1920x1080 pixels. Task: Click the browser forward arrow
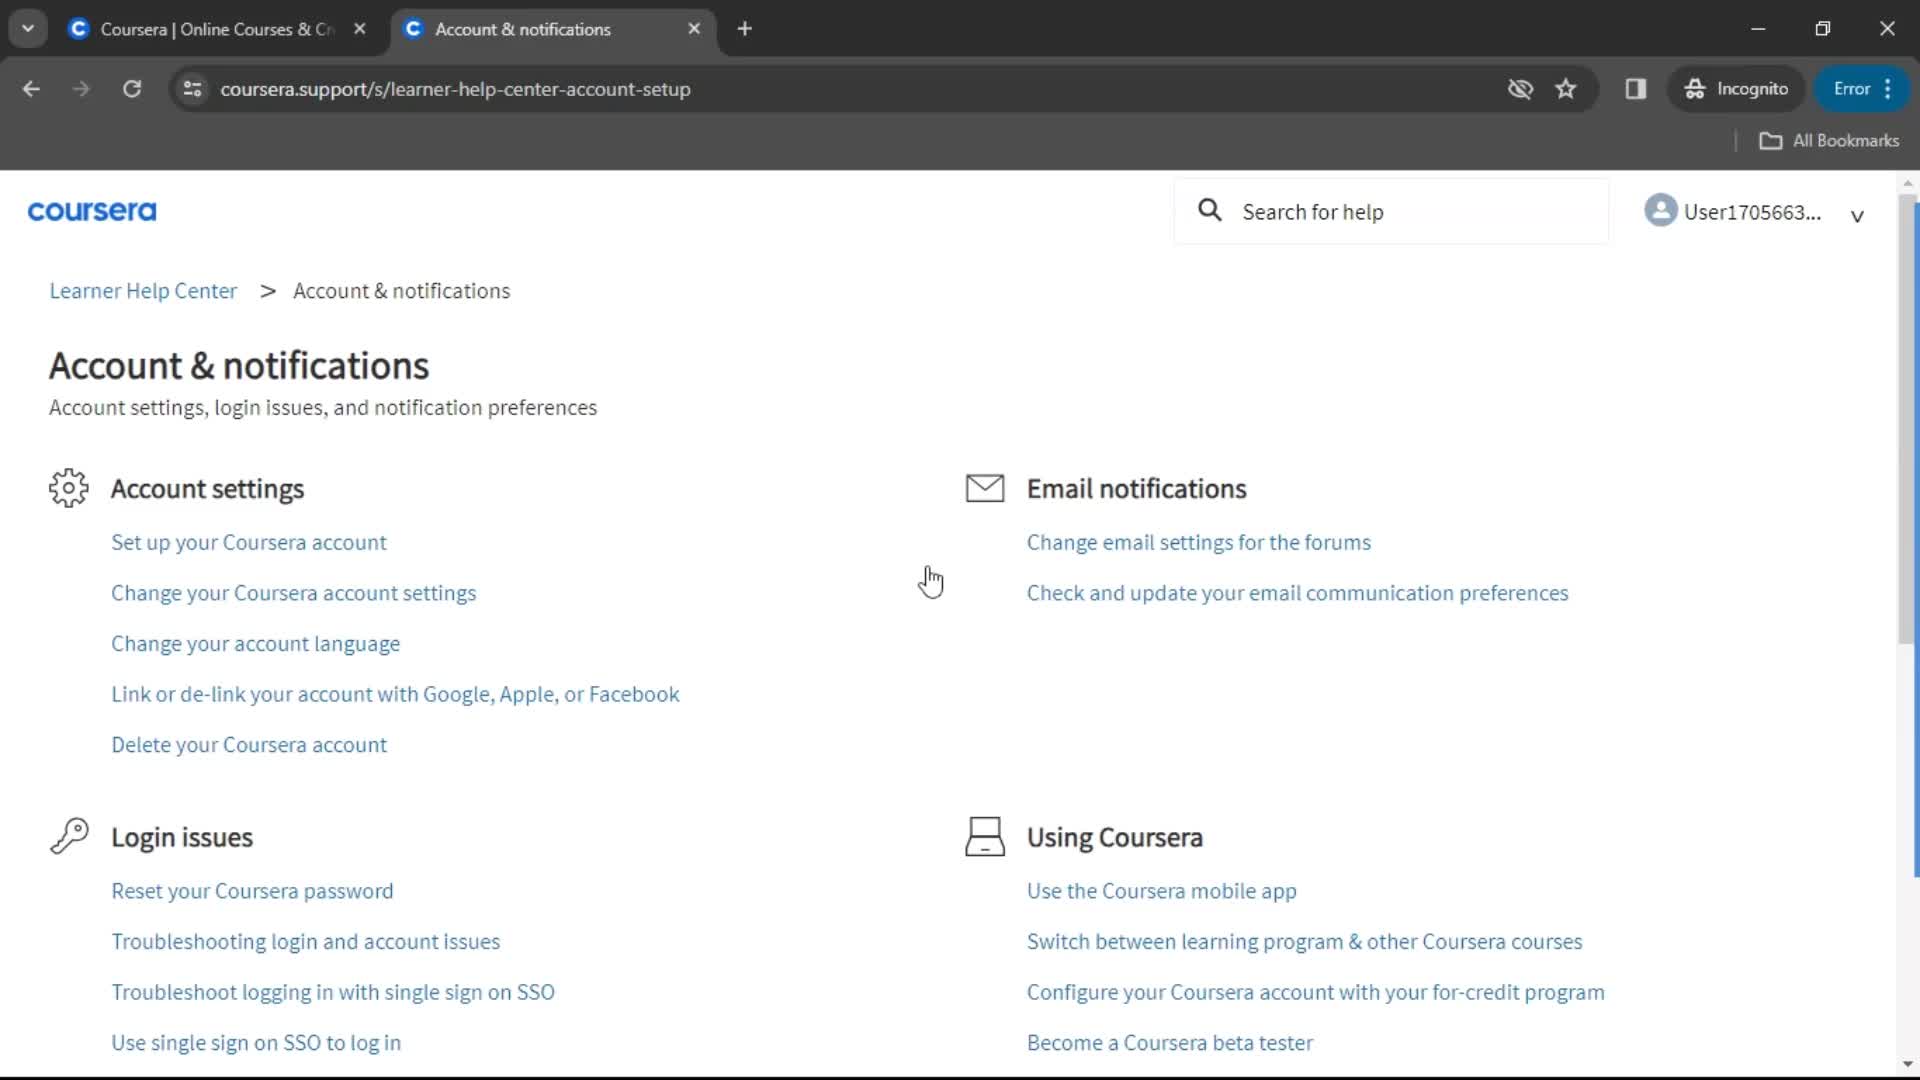[81, 89]
